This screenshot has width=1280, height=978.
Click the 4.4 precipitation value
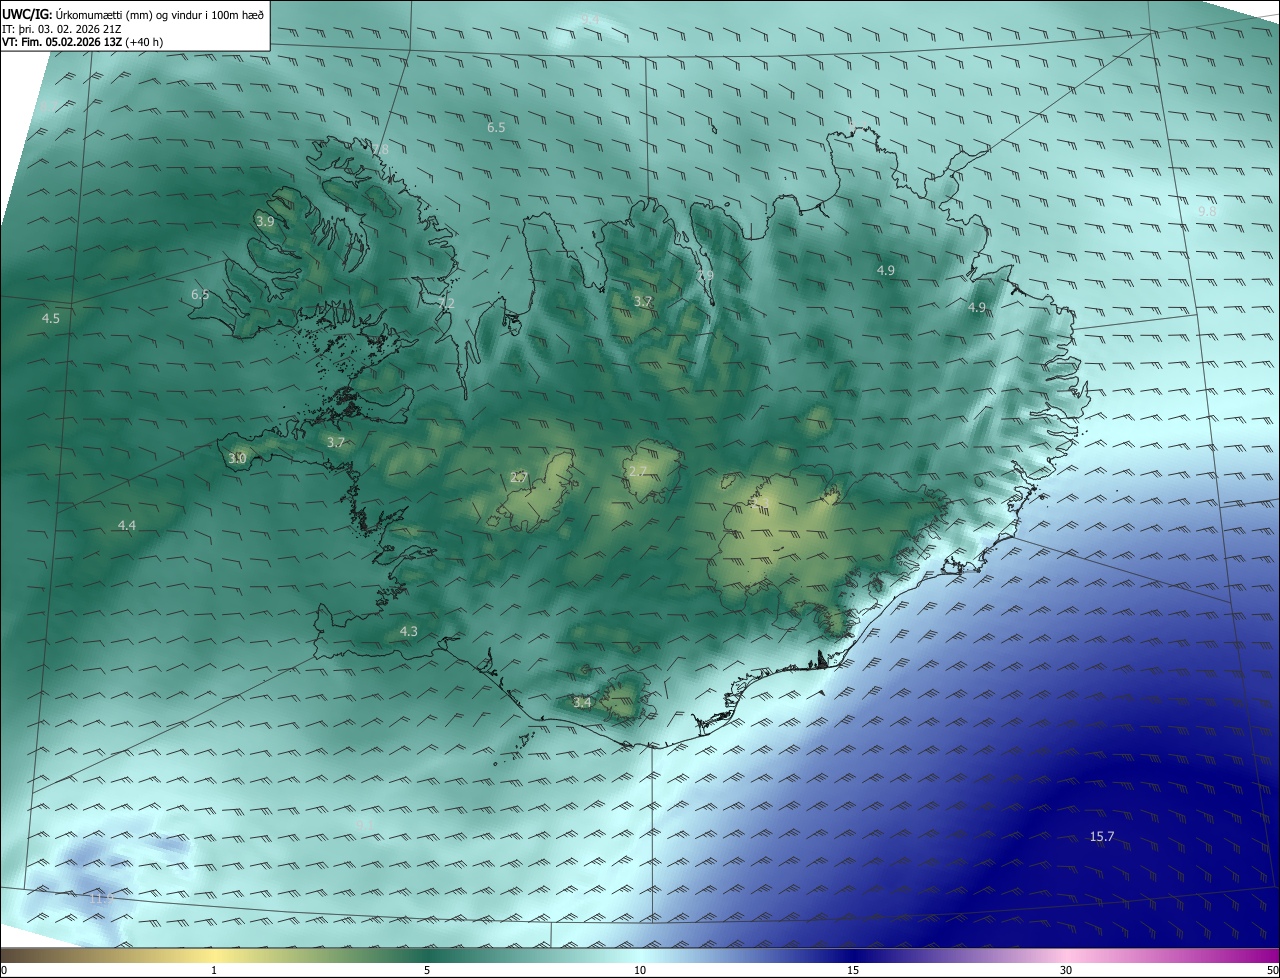coord(127,525)
